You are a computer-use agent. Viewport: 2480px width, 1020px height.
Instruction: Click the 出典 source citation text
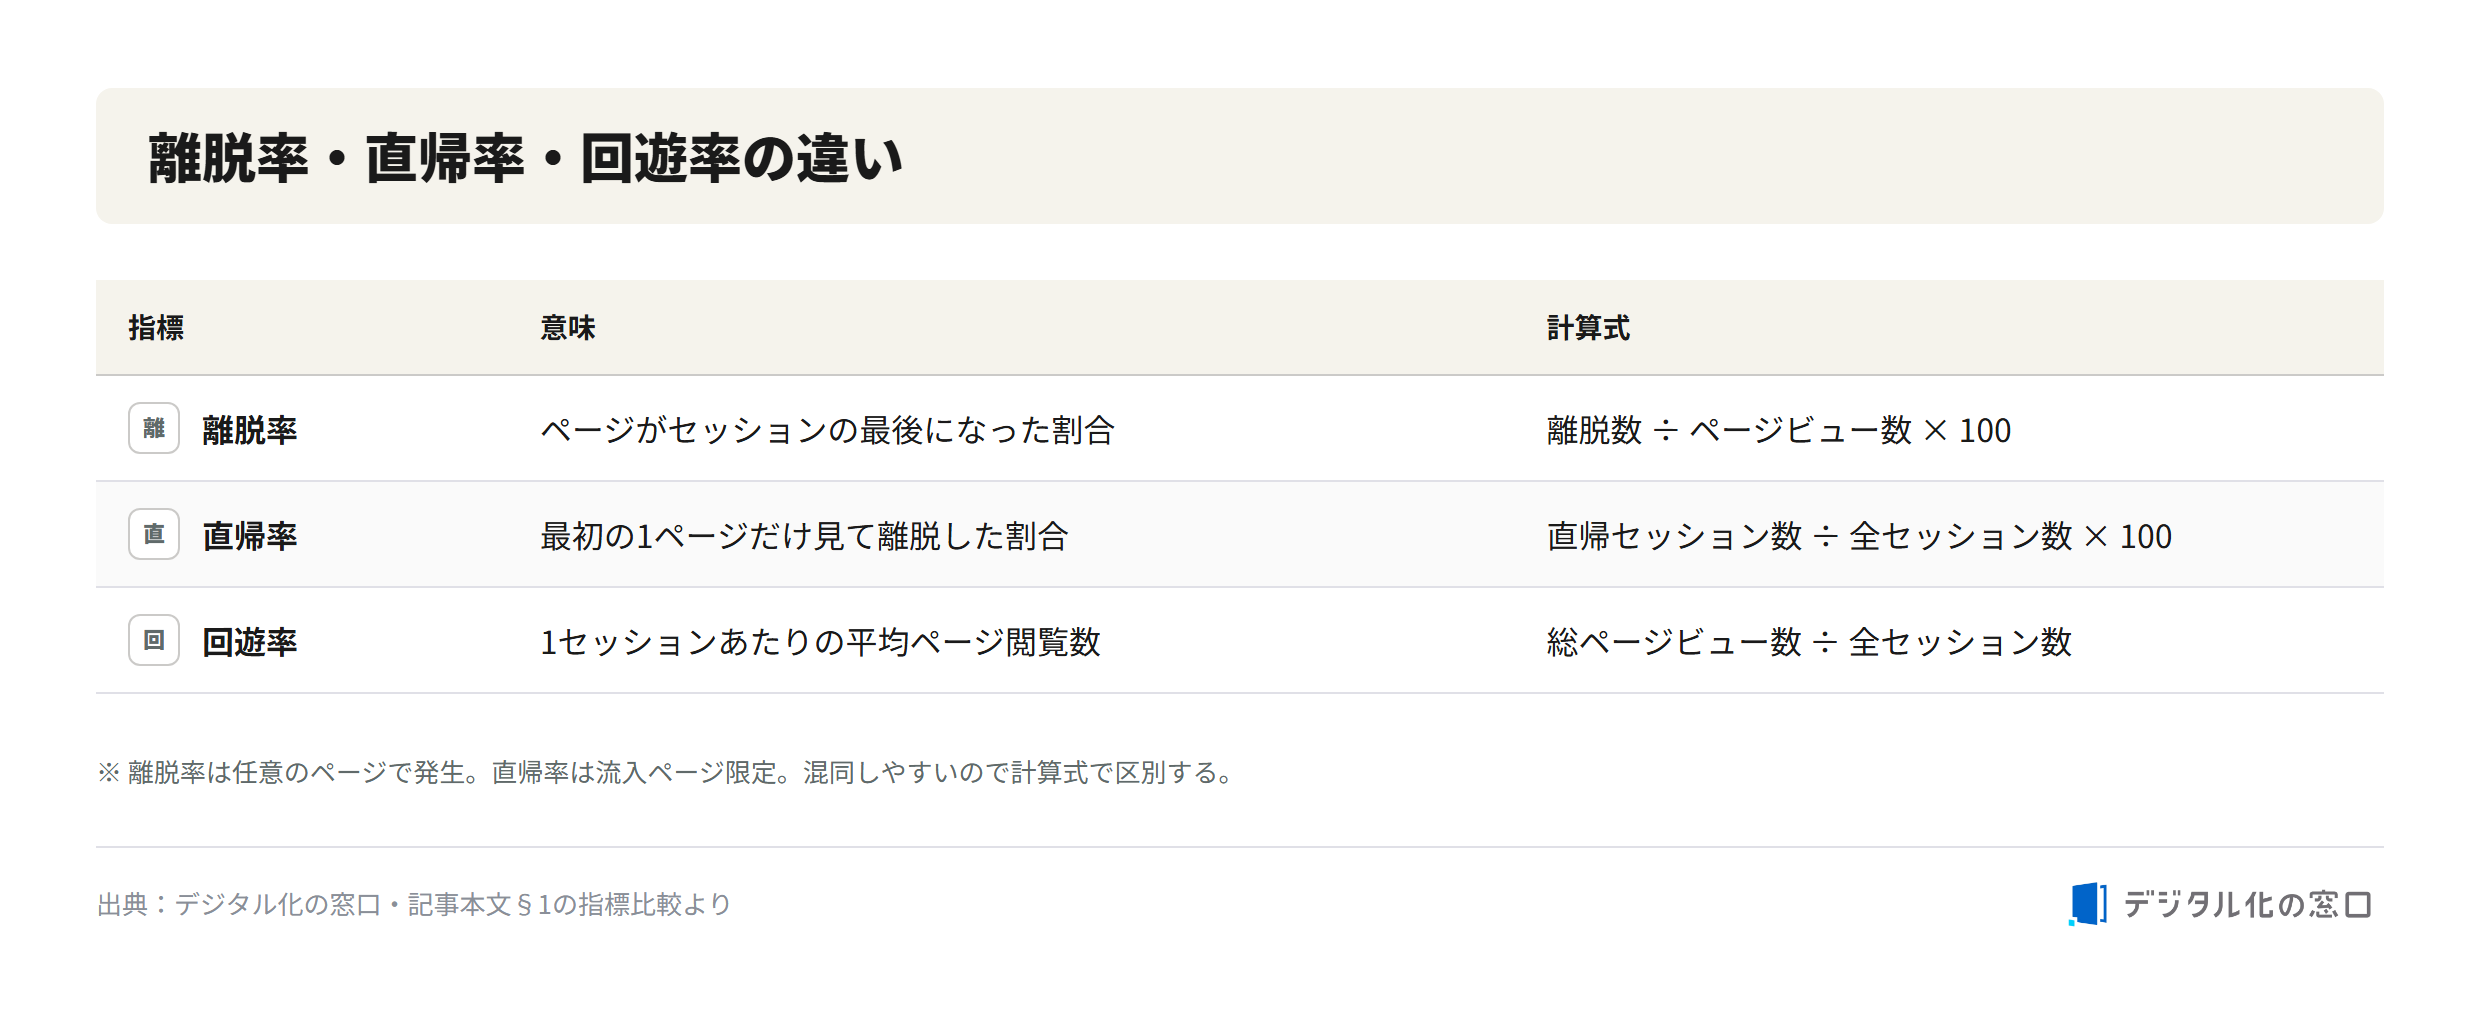(x=414, y=904)
